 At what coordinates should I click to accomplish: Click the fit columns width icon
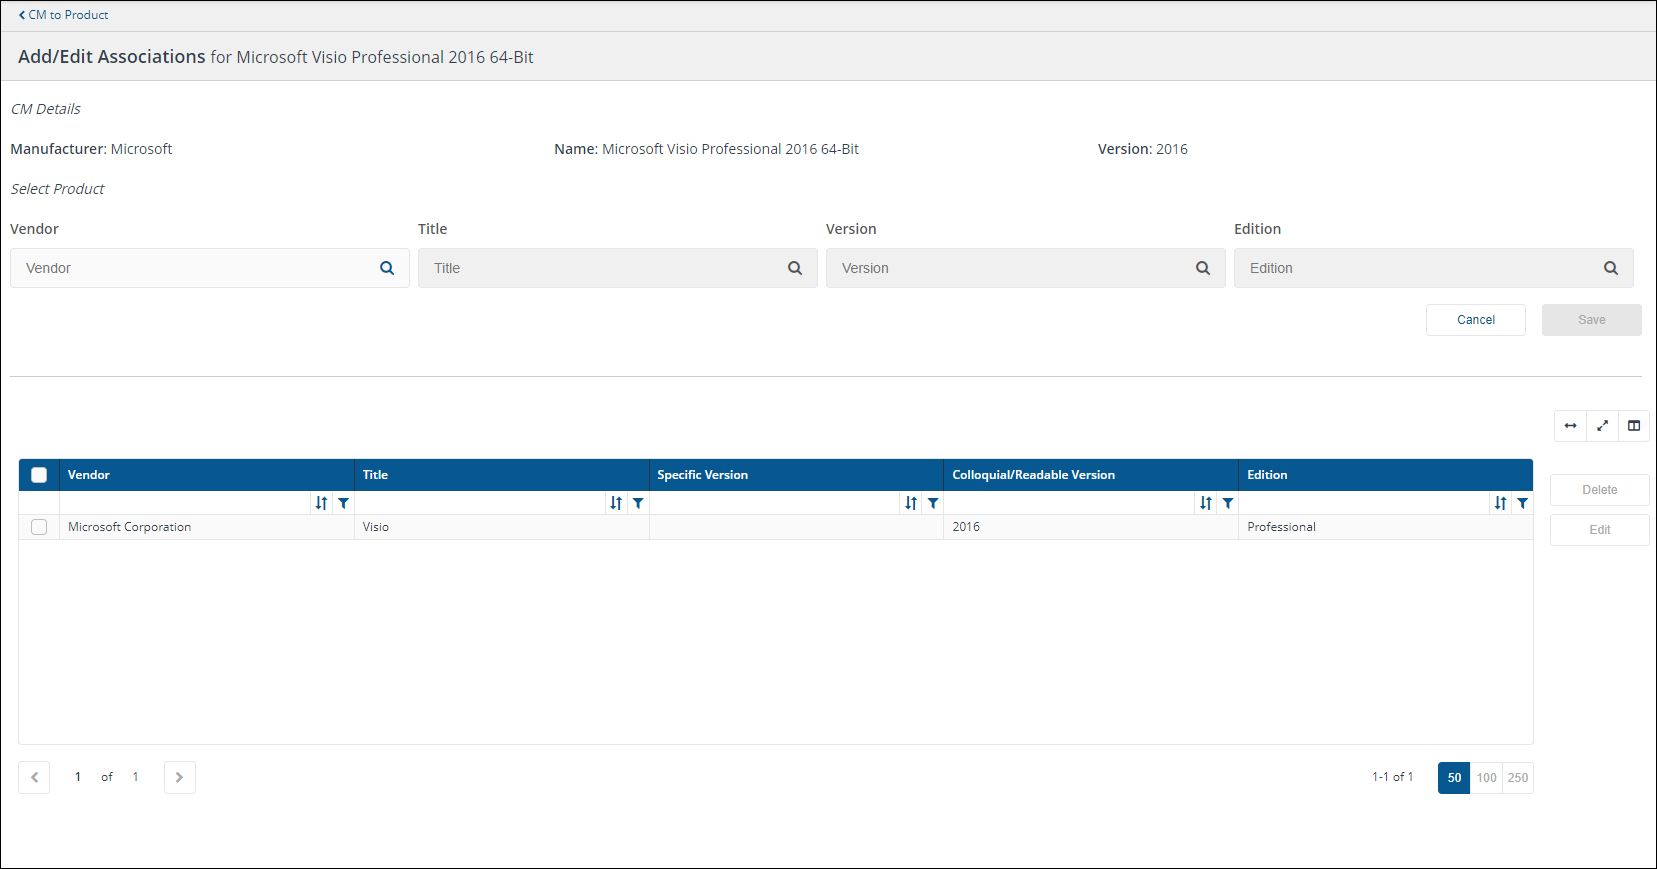[x=1570, y=426]
